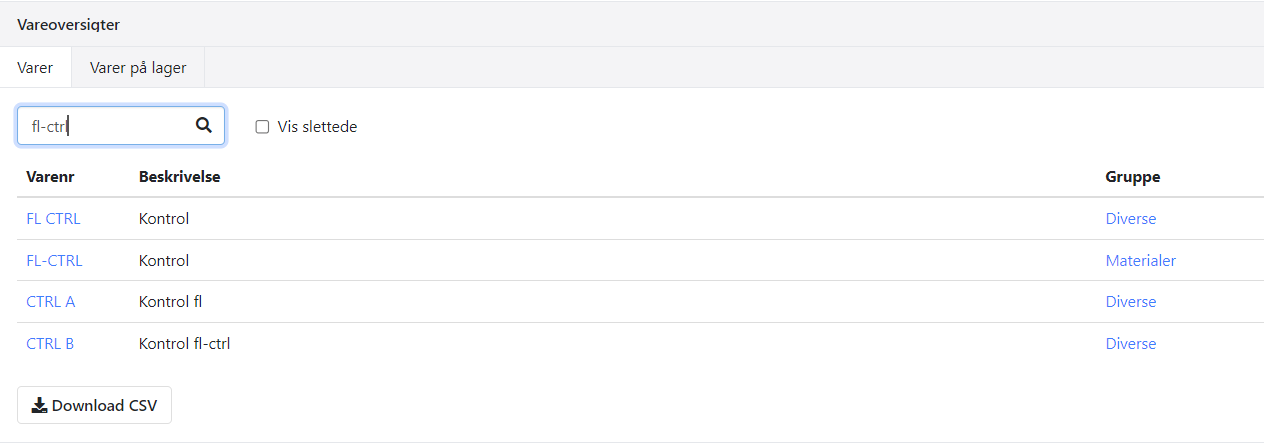The image size is (1264, 443).
Task: Click Diverse group in CTRL B row
Action: 1130,344
